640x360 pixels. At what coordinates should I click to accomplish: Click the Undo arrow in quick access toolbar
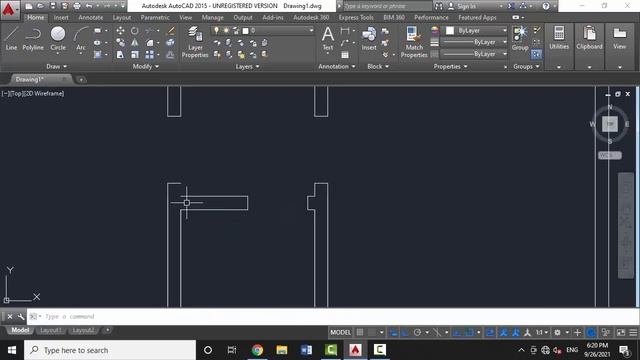pyautogui.click(x=89, y=6)
